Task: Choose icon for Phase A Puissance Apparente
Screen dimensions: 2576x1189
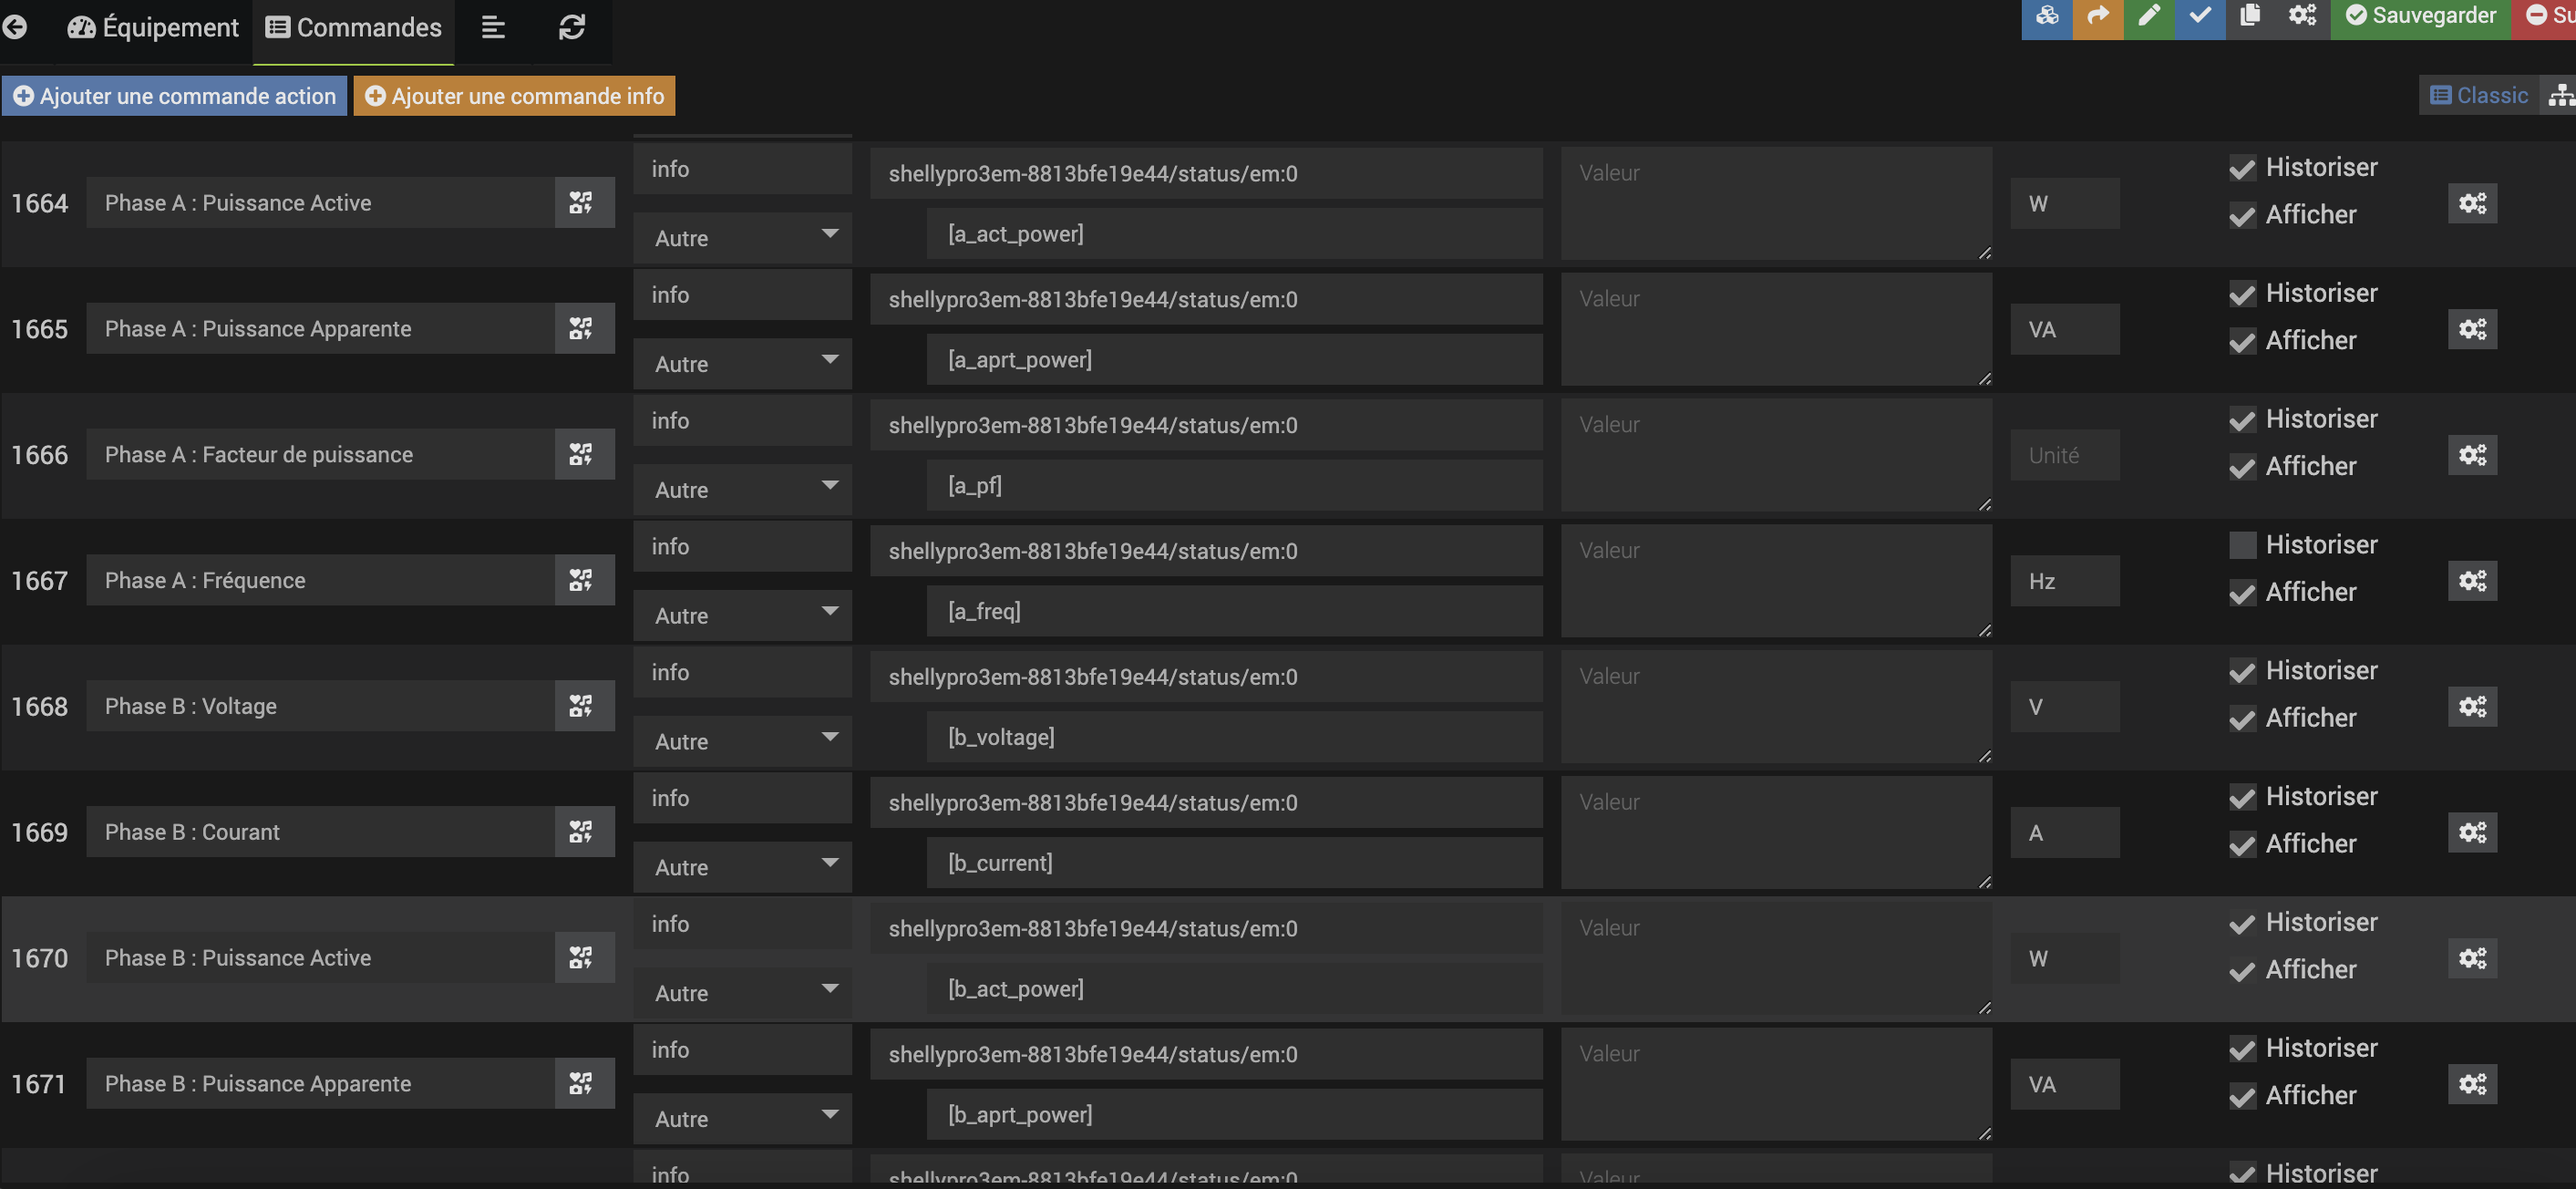Action: pos(581,329)
